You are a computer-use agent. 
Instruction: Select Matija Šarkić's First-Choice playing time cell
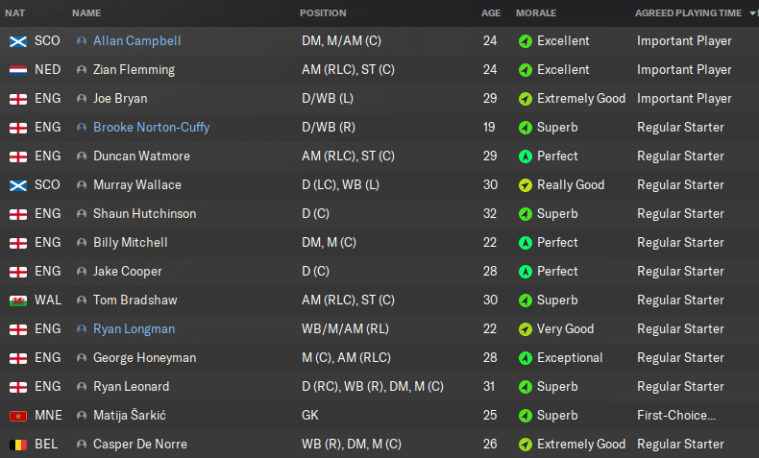pyautogui.click(x=676, y=416)
